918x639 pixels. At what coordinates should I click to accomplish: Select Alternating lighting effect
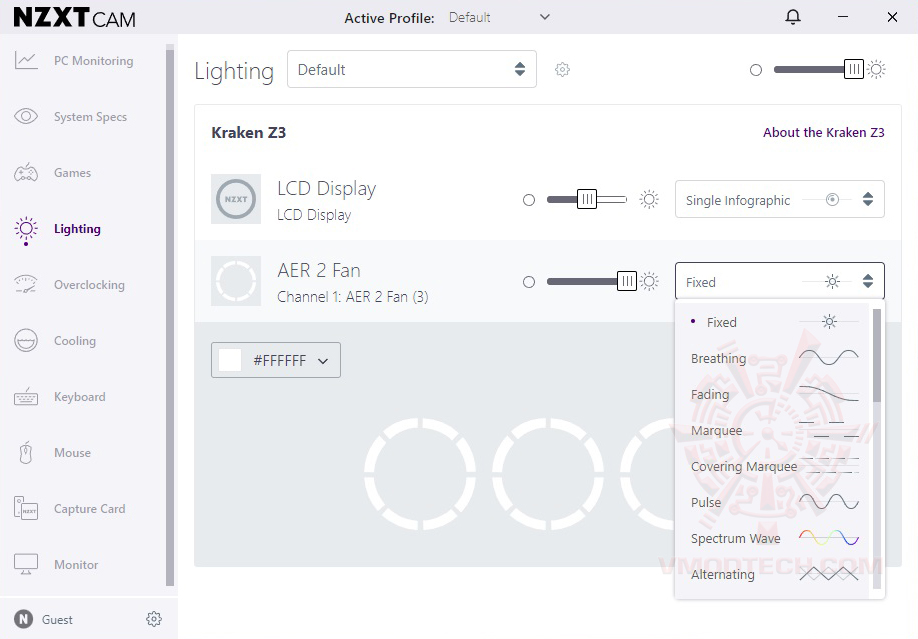pyautogui.click(x=774, y=574)
